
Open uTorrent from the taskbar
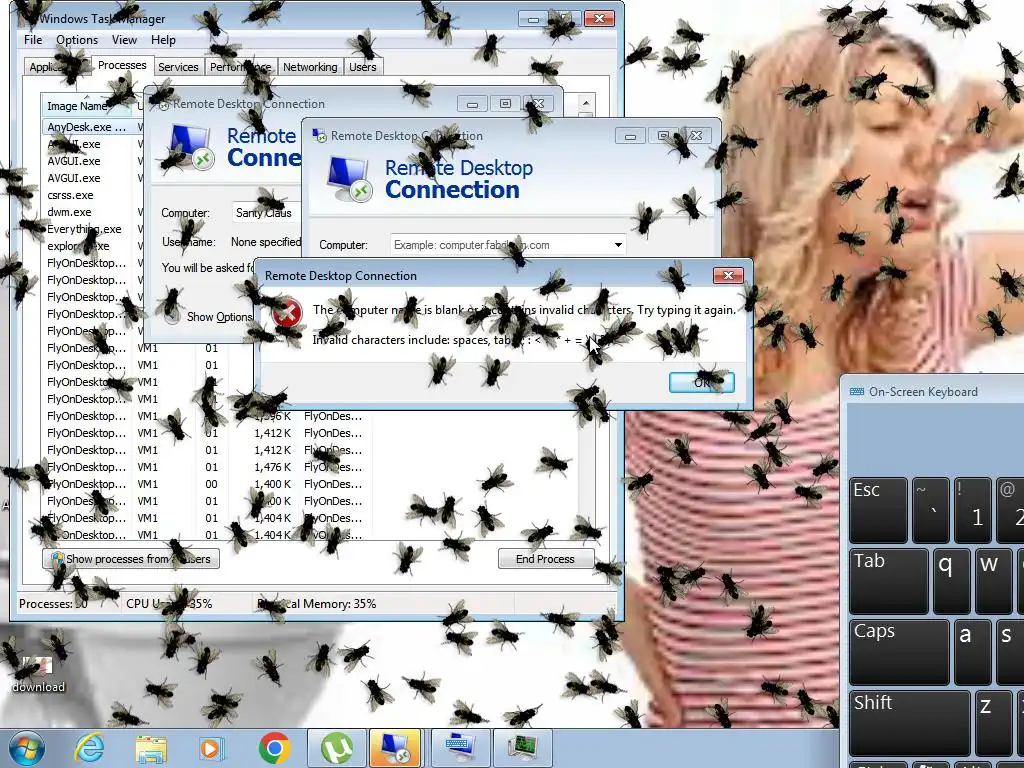coord(336,748)
